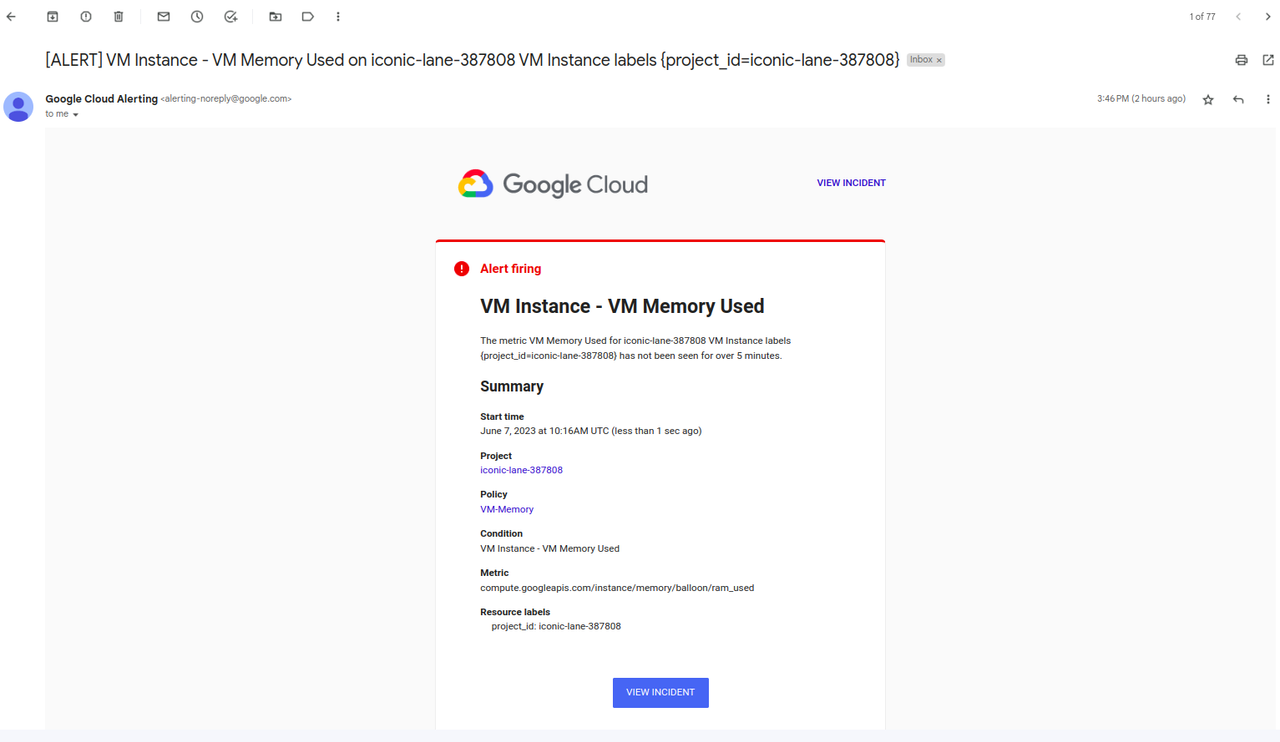Open the Labels icon

308,17
